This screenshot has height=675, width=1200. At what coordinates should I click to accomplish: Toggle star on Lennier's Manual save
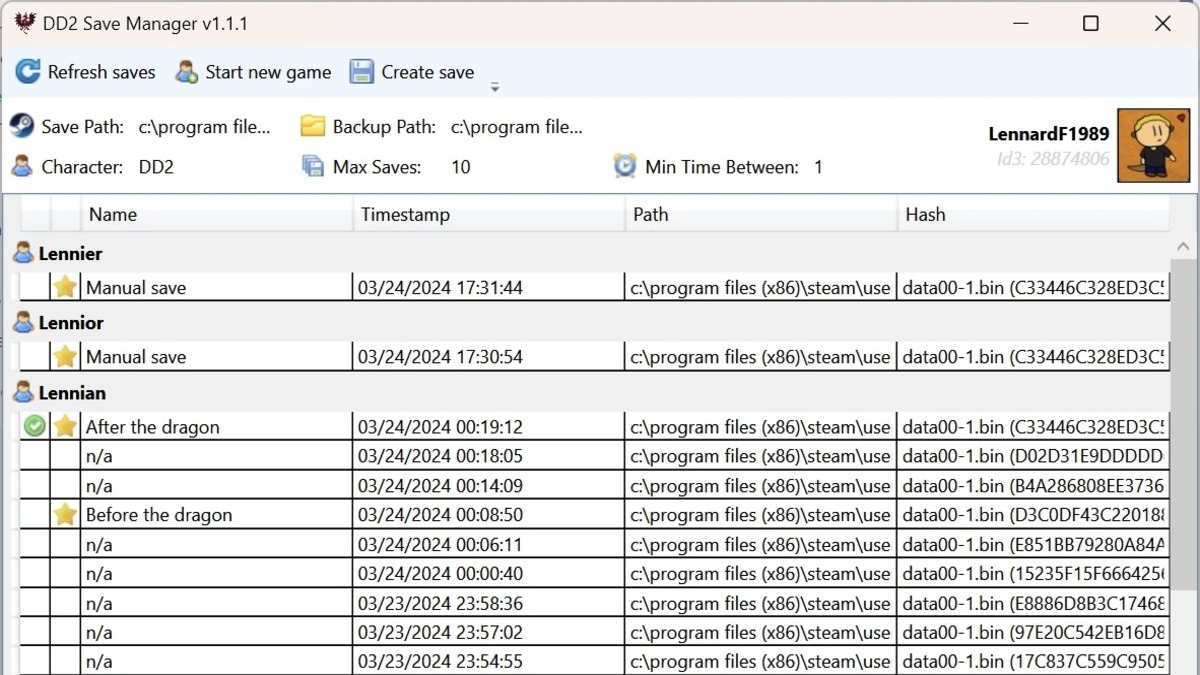click(65, 288)
